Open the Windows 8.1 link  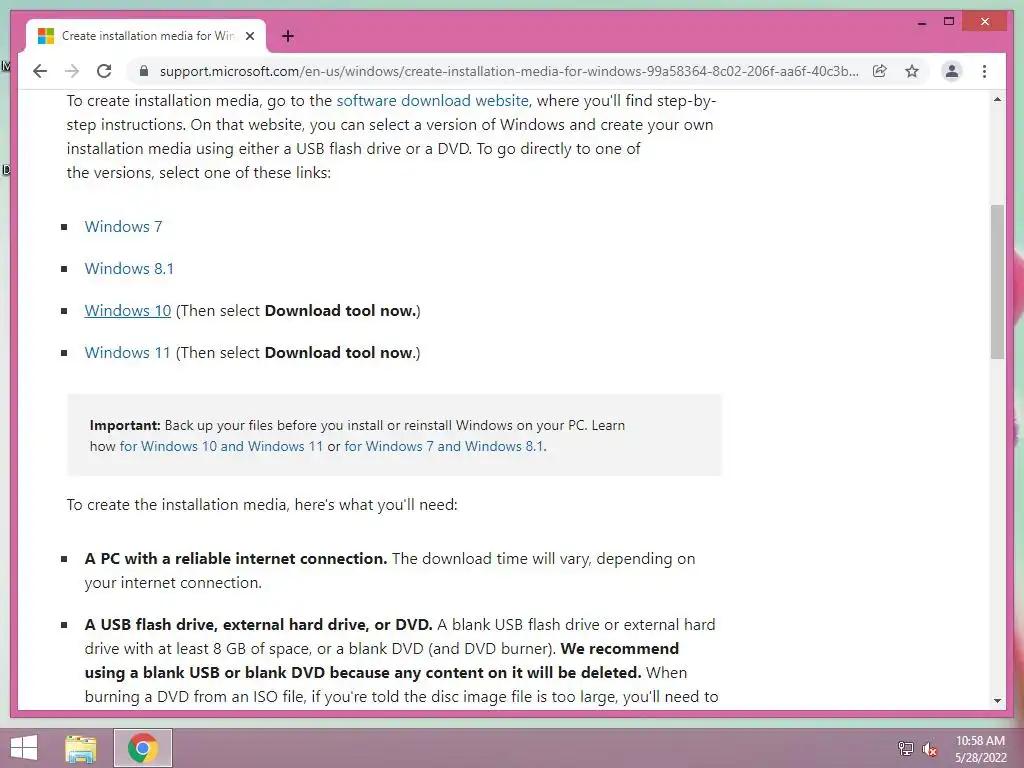pos(129,268)
